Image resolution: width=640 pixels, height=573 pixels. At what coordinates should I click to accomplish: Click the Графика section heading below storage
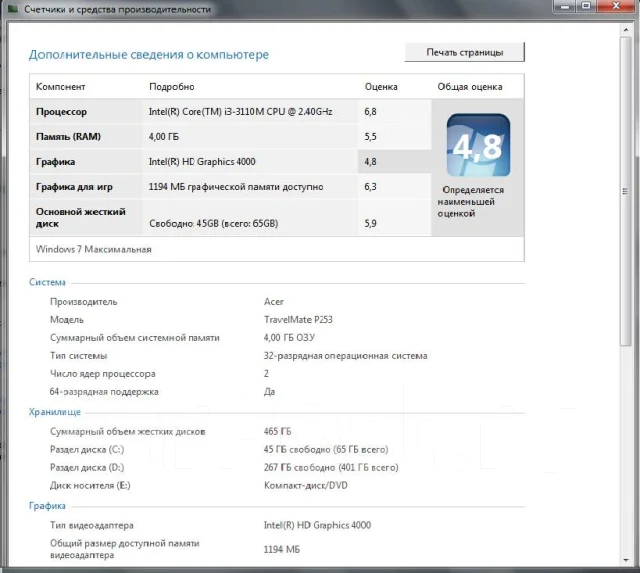click(47, 506)
